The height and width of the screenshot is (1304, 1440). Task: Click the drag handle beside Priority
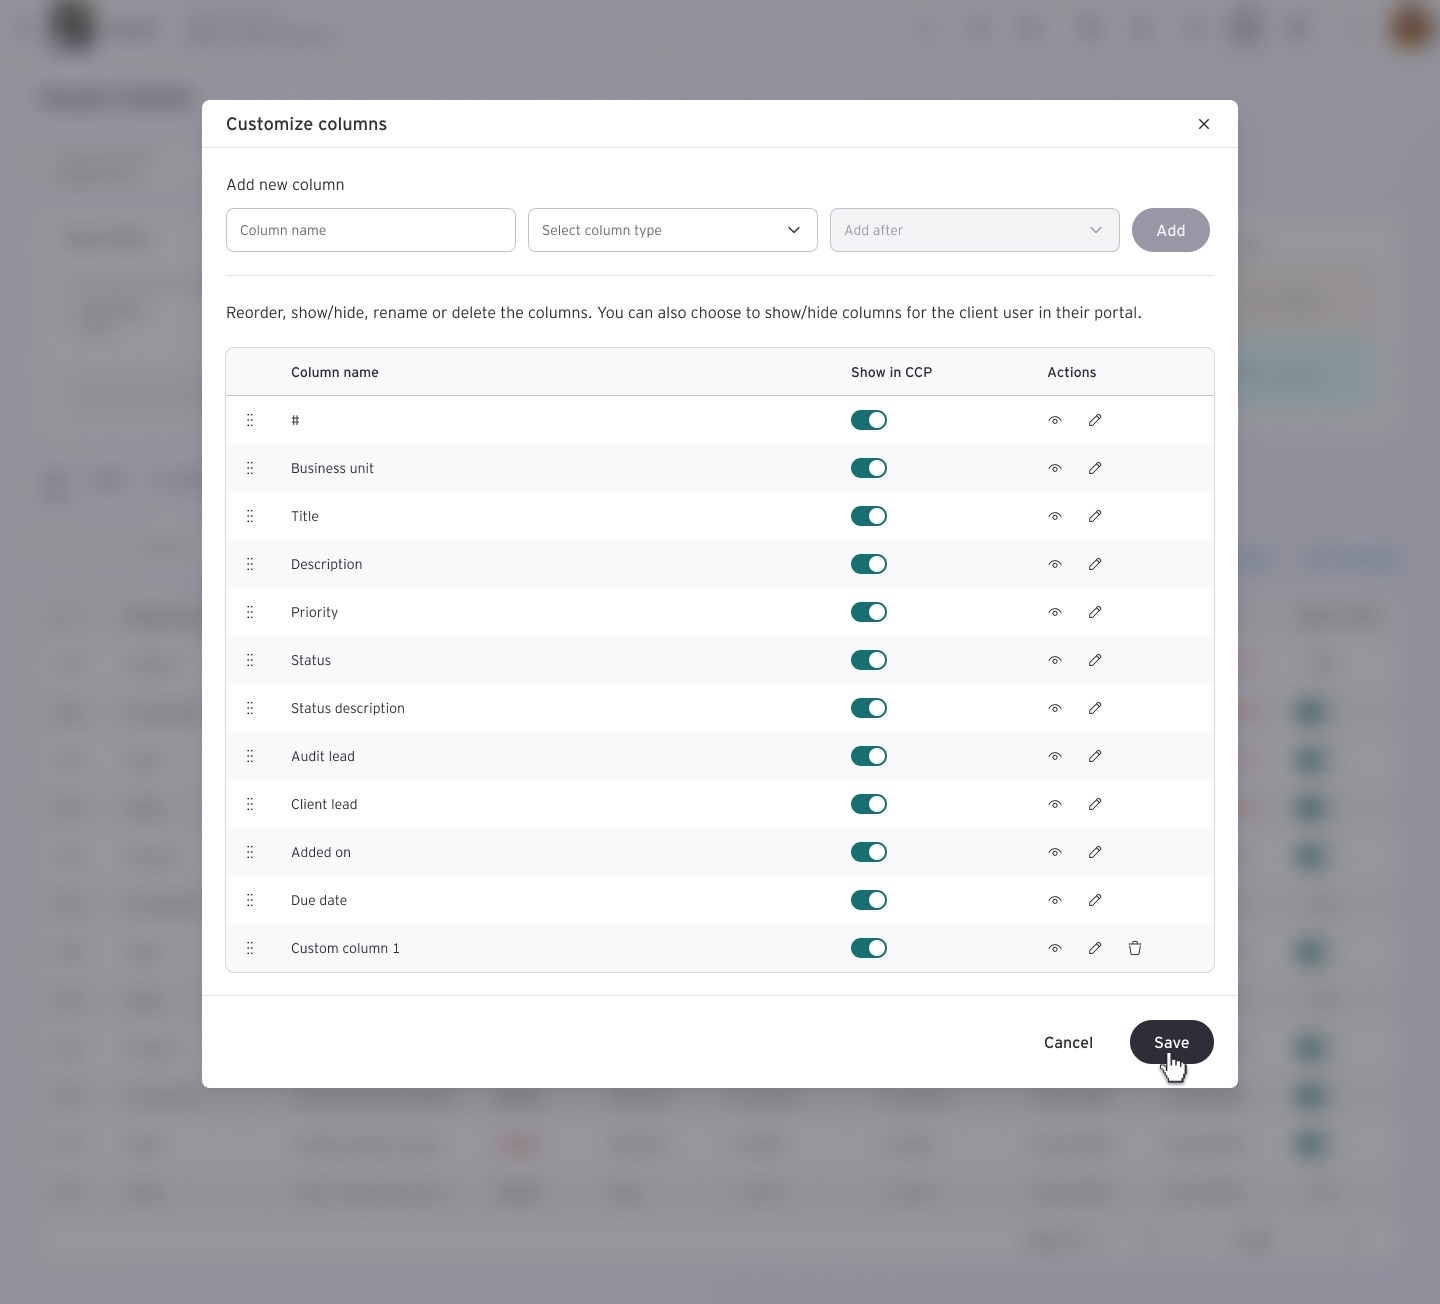tap(250, 612)
